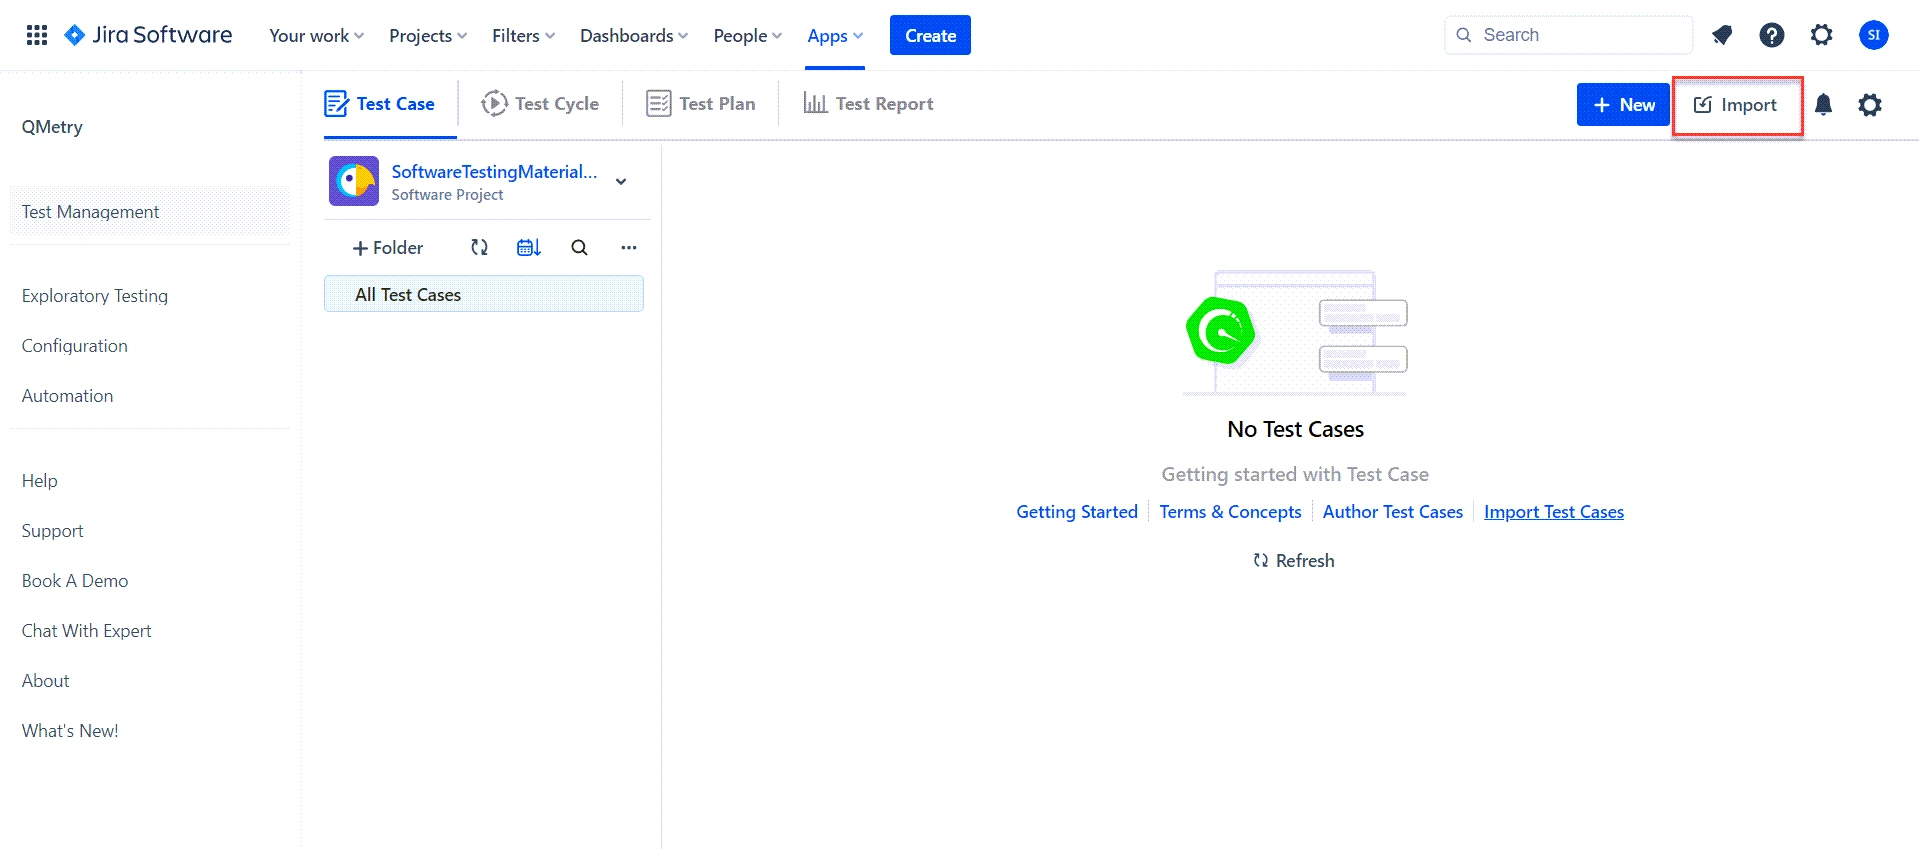Open the People dropdown menu
This screenshot has height=849, width=1919.
click(747, 35)
